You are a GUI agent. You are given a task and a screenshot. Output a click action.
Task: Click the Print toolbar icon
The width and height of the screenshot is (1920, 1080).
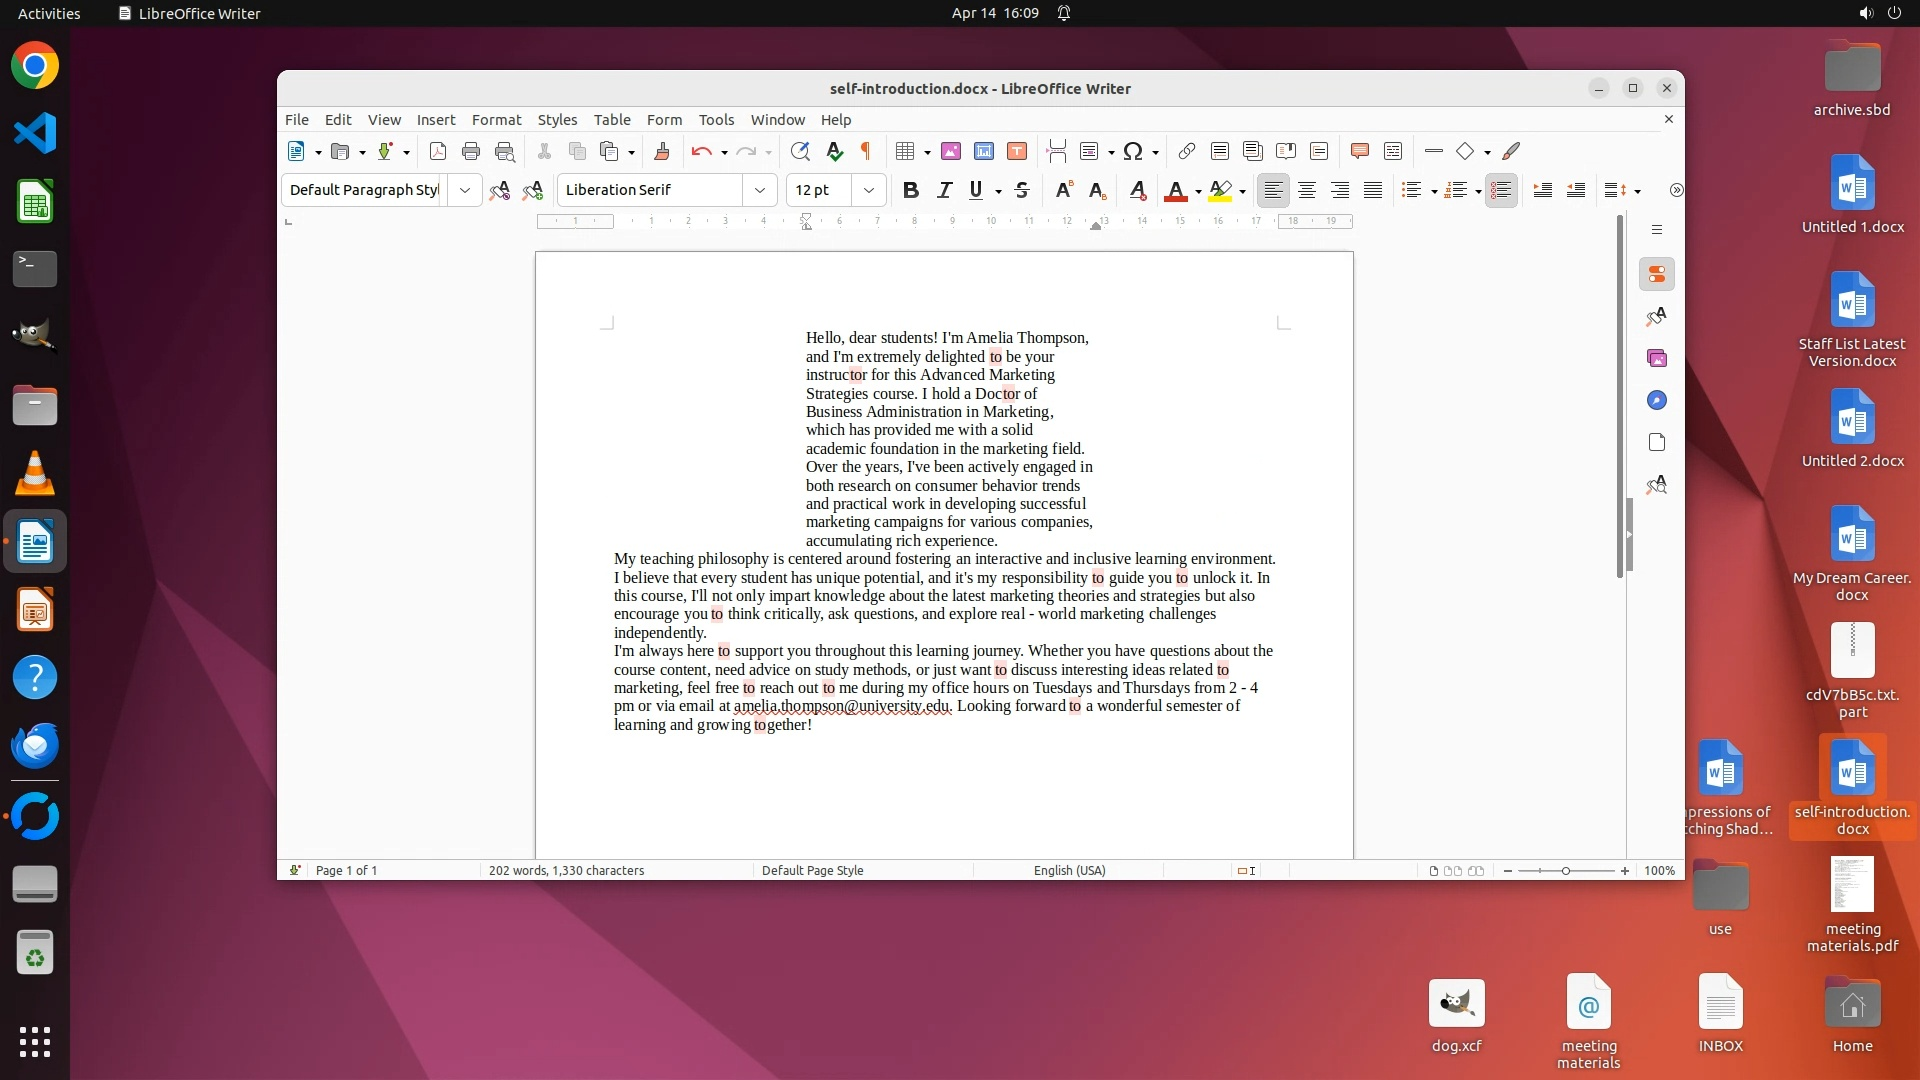(x=471, y=151)
